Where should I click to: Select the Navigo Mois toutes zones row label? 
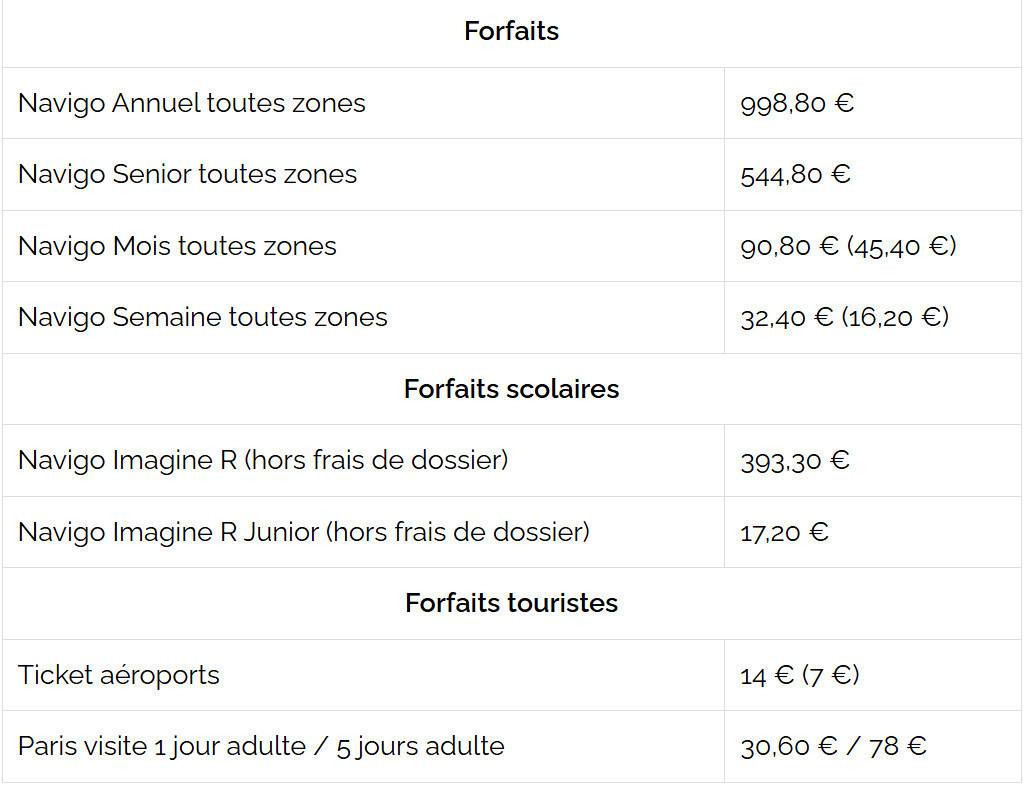pos(177,246)
